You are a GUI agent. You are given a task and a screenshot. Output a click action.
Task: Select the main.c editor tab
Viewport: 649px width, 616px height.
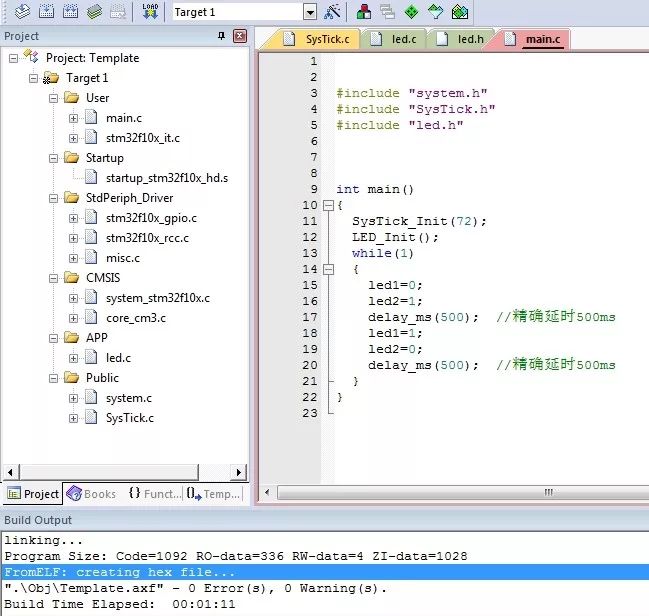(x=533, y=39)
